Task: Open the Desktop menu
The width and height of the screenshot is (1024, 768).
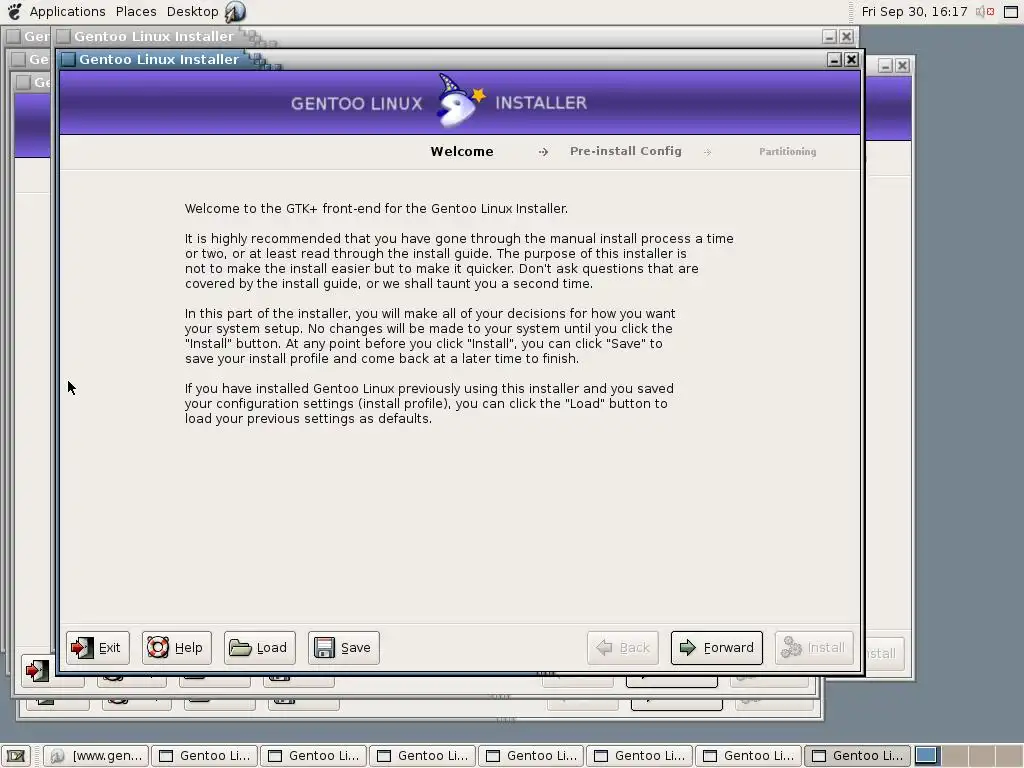Action: click(x=192, y=11)
